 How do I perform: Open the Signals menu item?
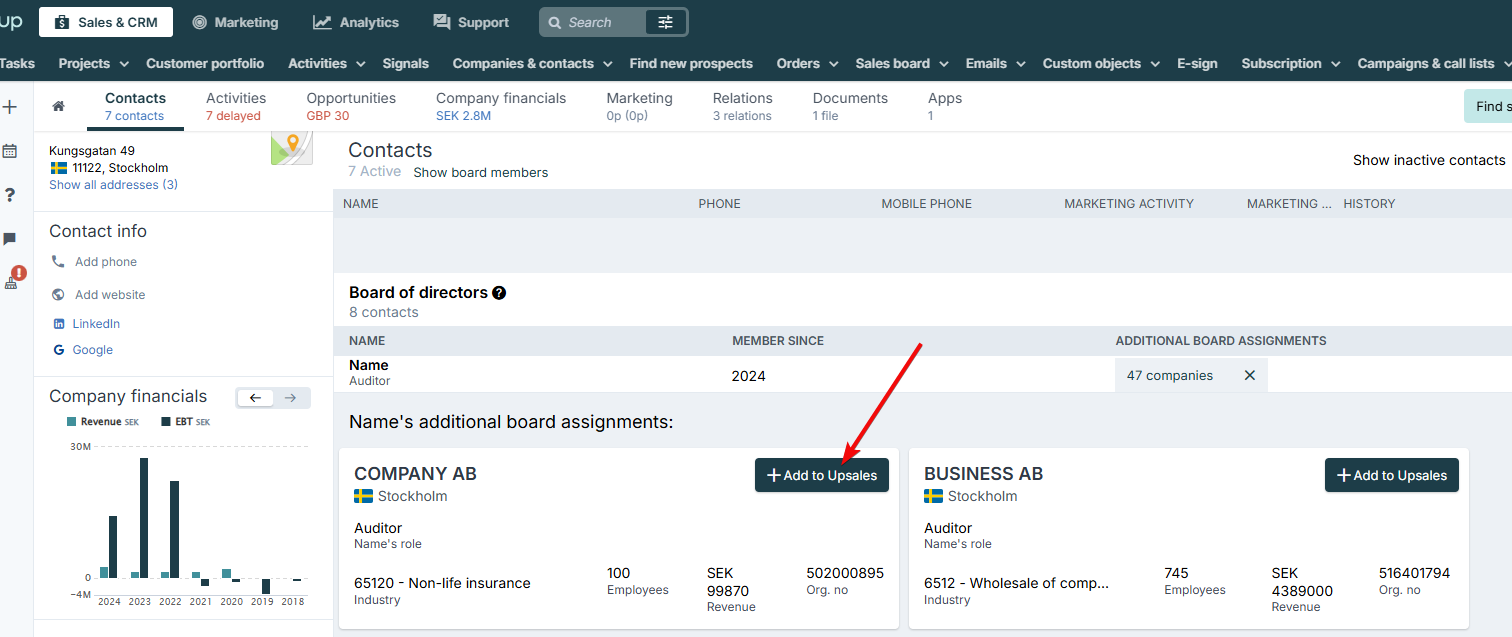pyautogui.click(x=405, y=63)
